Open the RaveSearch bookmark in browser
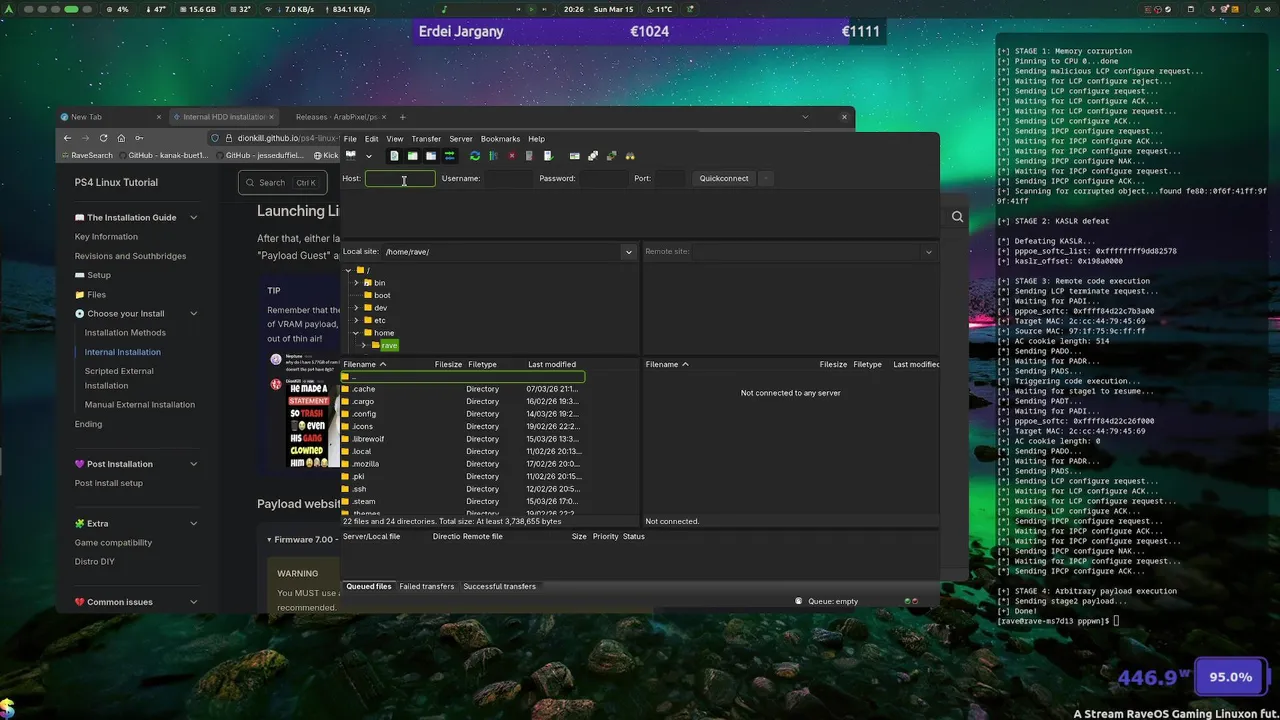This screenshot has height=720, width=1280. coord(86,156)
